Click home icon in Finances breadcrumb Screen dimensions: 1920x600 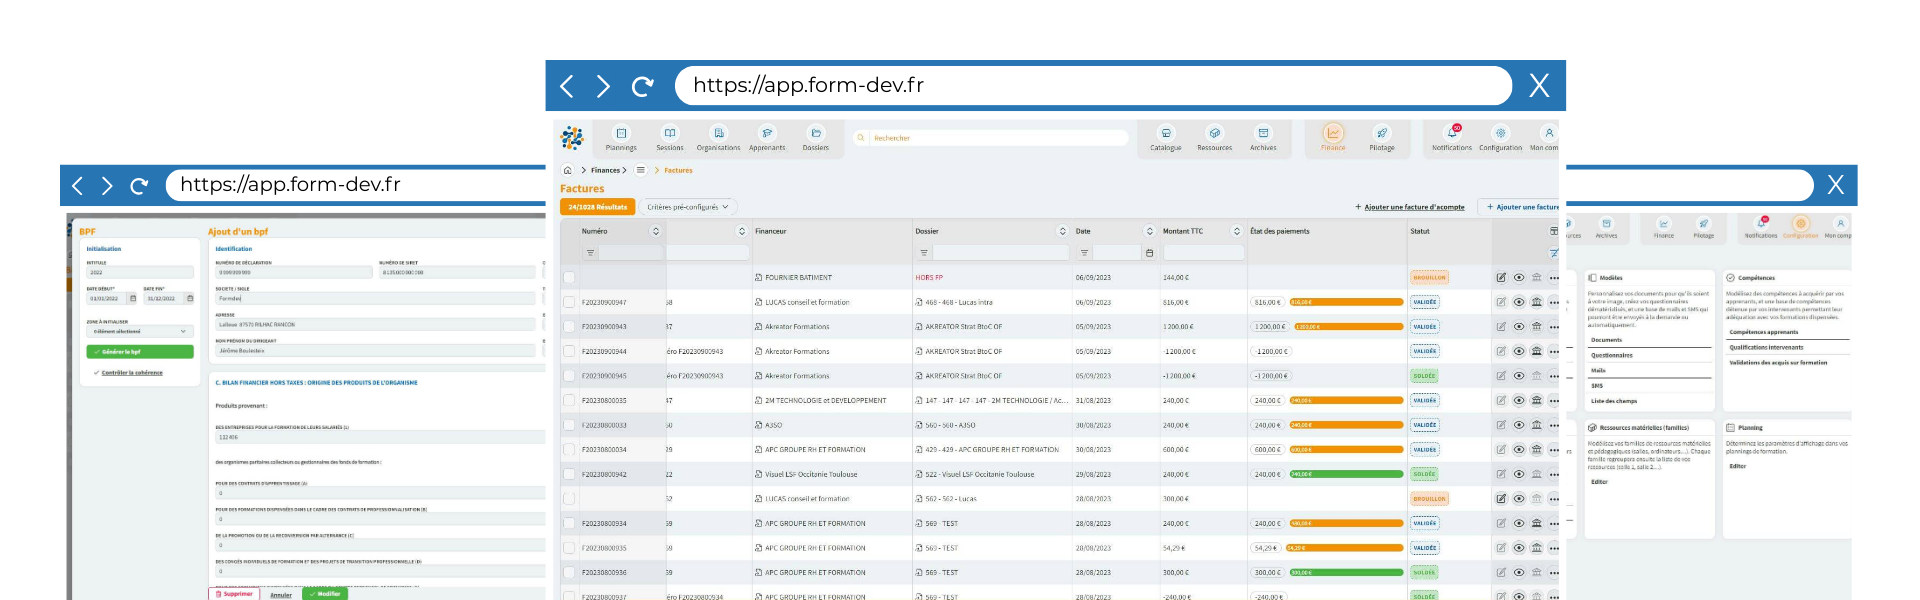(568, 170)
